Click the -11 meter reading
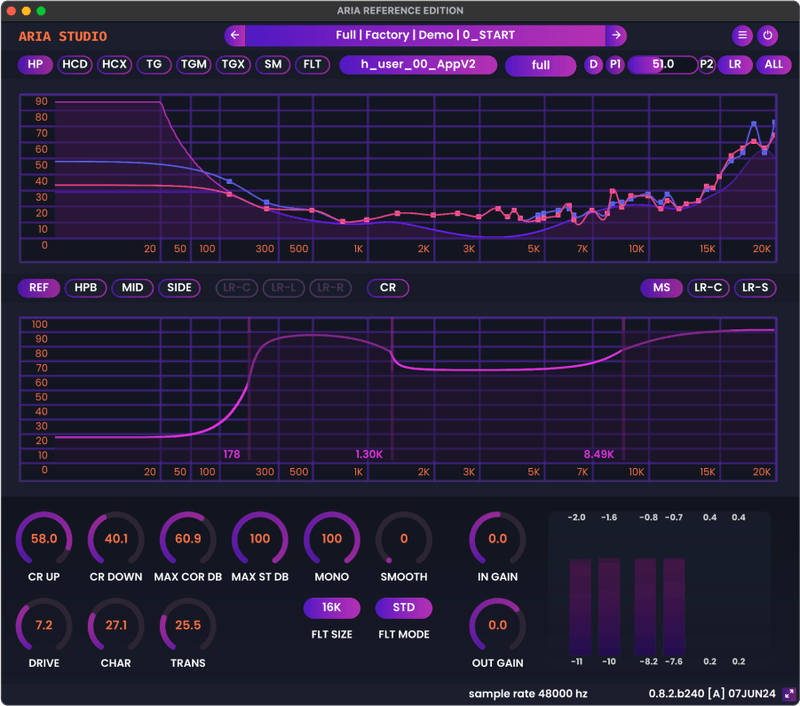 coord(577,662)
